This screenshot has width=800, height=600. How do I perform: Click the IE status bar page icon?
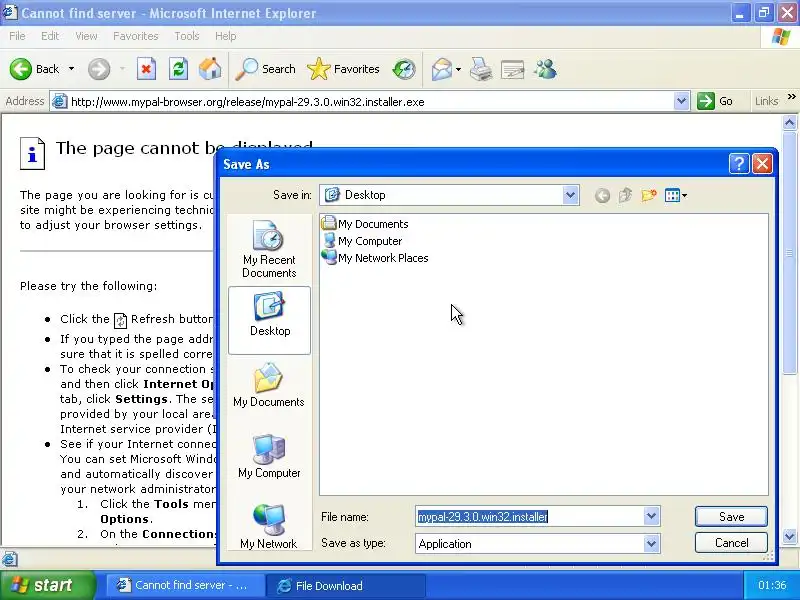click(x=10, y=559)
